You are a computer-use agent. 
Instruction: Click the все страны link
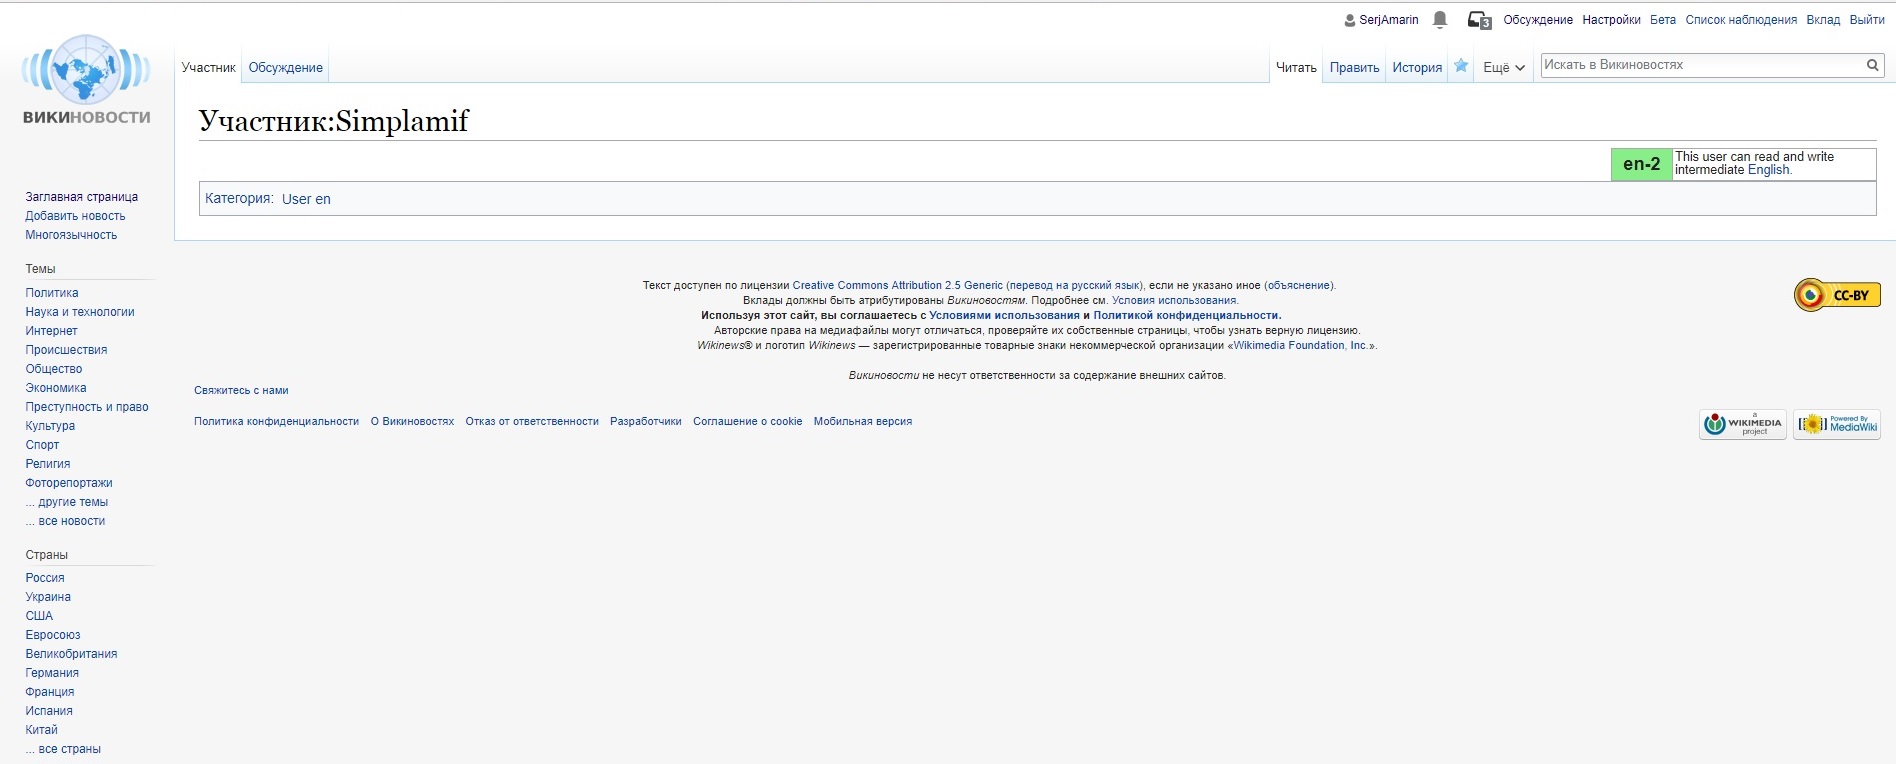63,749
